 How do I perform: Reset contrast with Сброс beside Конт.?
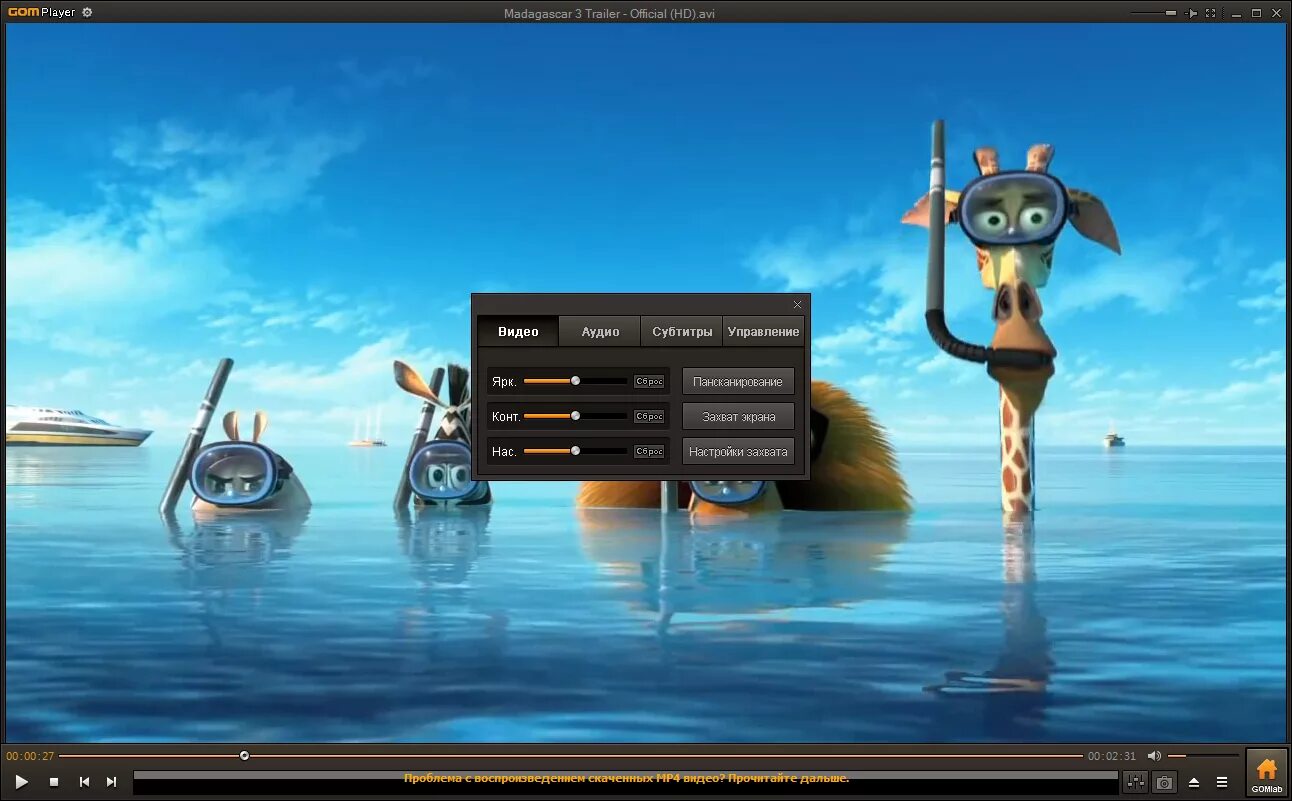[649, 416]
